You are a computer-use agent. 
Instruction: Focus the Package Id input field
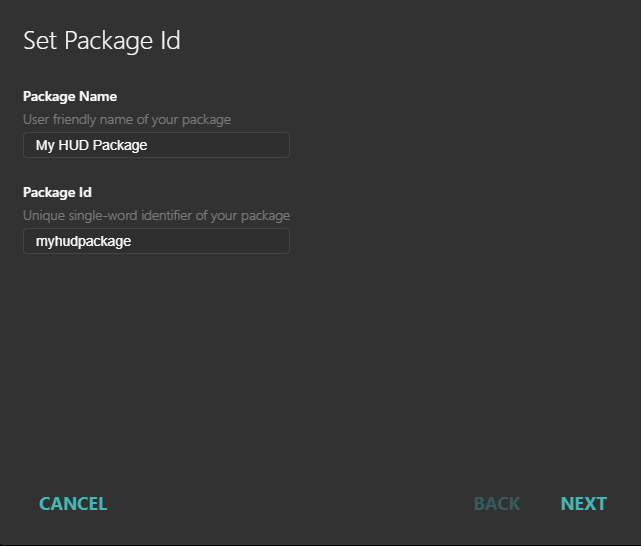tap(156, 241)
